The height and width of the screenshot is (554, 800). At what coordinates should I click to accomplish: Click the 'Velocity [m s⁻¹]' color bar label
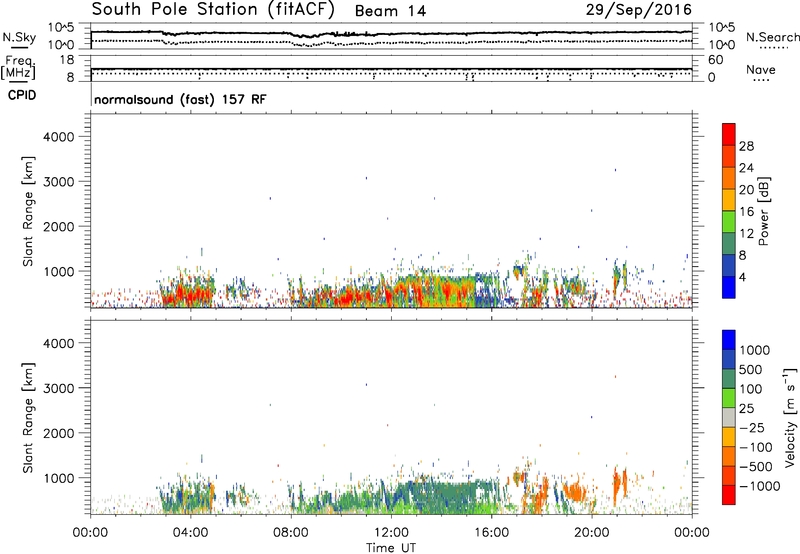790,417
